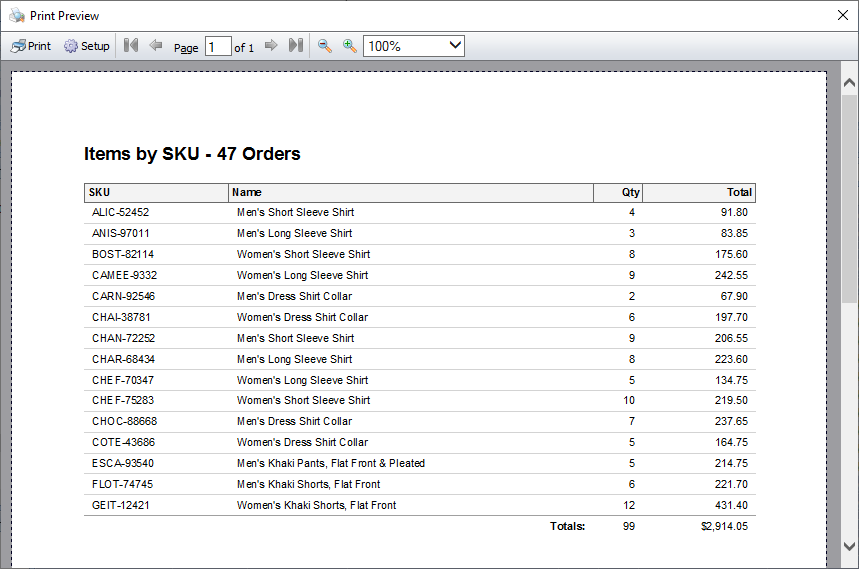Go to the next page
Image resolution: width=859 pixels, height=569 pixels.
(x=271, y=45)
